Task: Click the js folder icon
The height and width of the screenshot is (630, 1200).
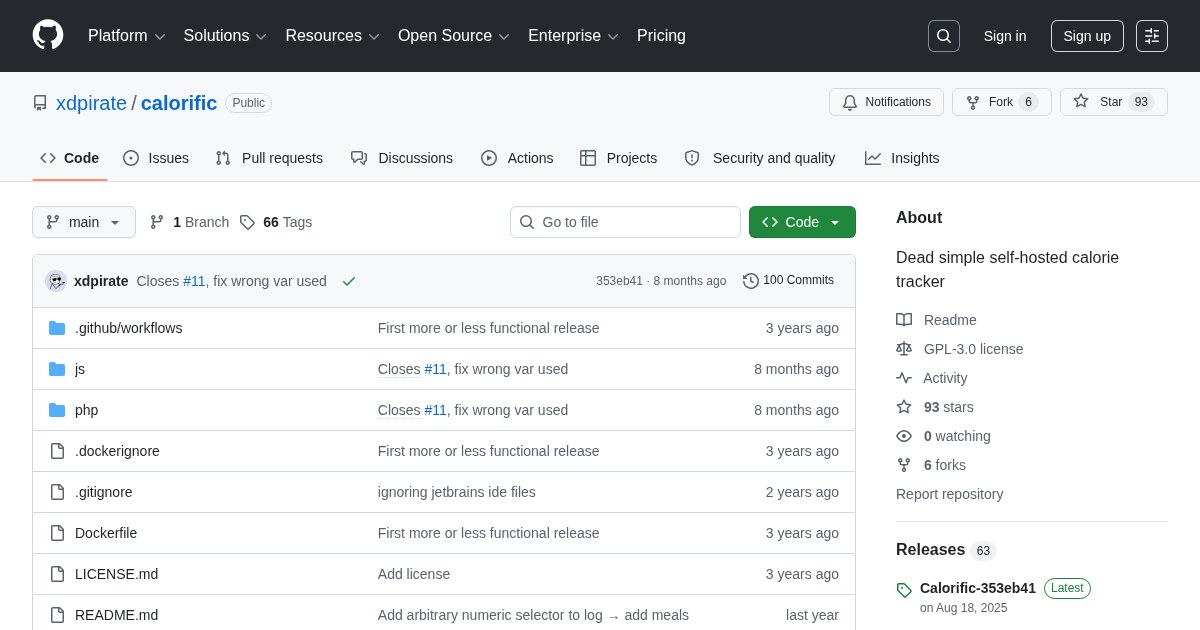Action: pyautogui.click(x=57, y=369)
